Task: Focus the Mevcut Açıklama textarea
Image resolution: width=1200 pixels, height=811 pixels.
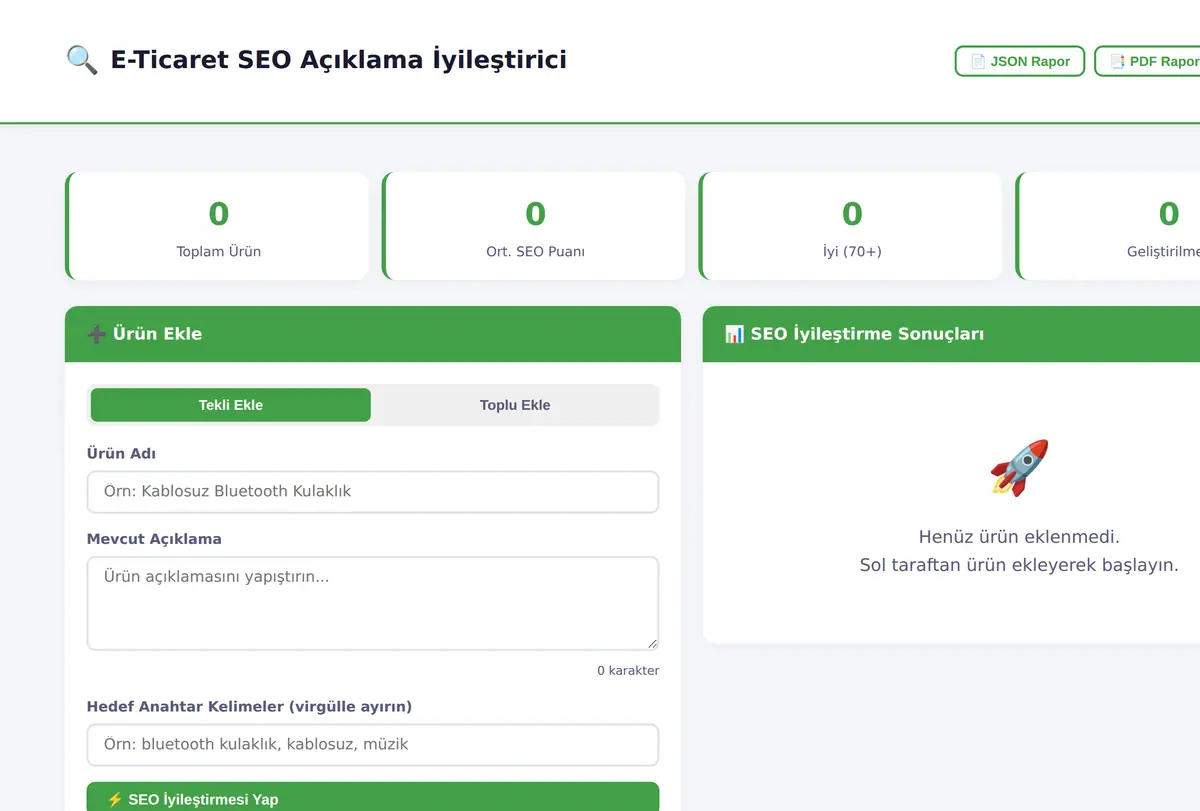Action: click(x=373, y=604)
